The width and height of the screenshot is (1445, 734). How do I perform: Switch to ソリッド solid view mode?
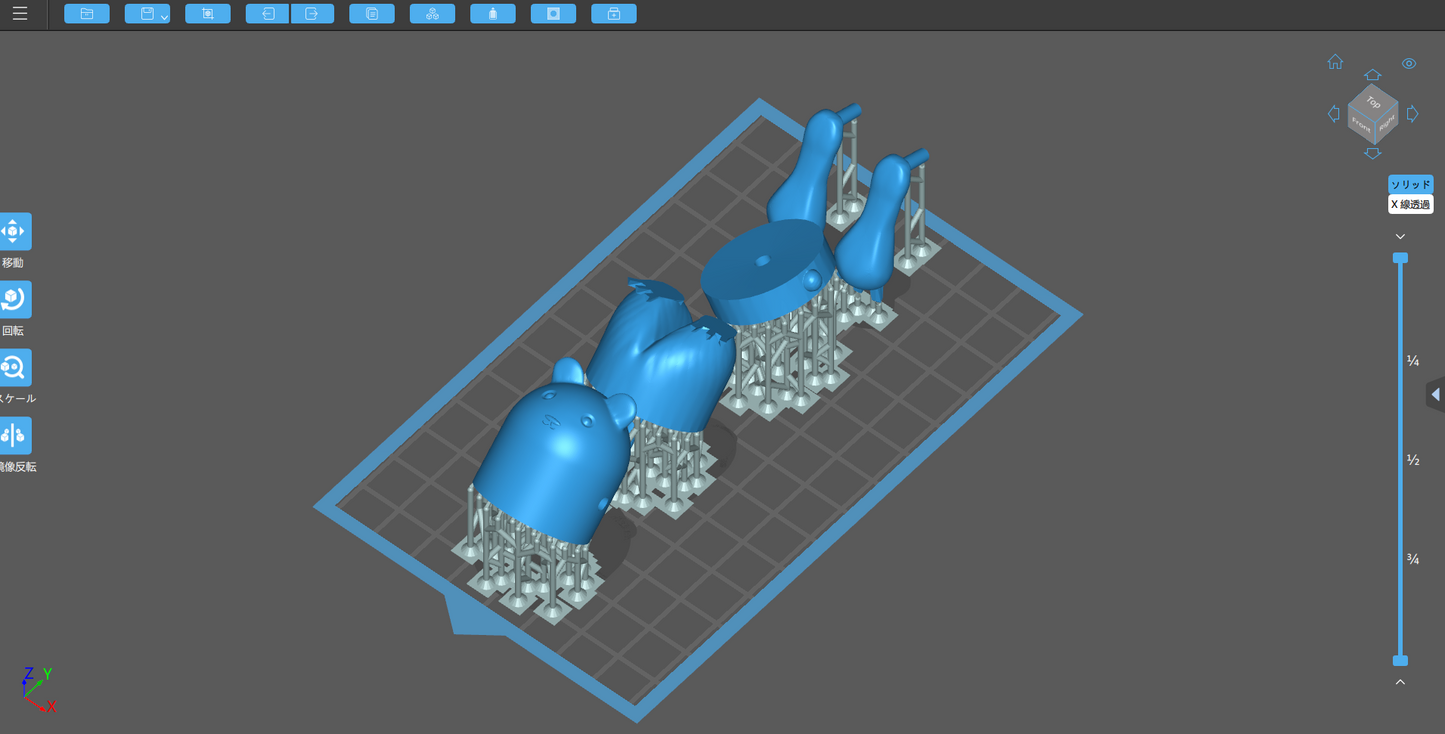pyautogui.click(x=1411, y=185)
